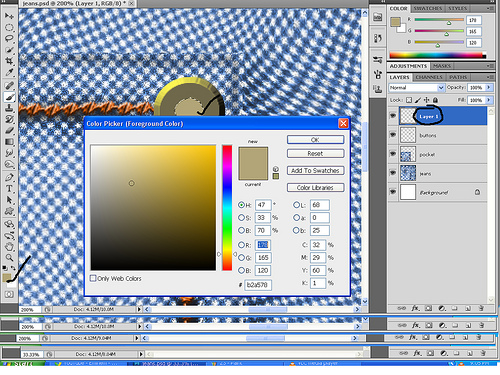Click the Reset button in Color Picker
500x375 pixels.
[315, 154]
